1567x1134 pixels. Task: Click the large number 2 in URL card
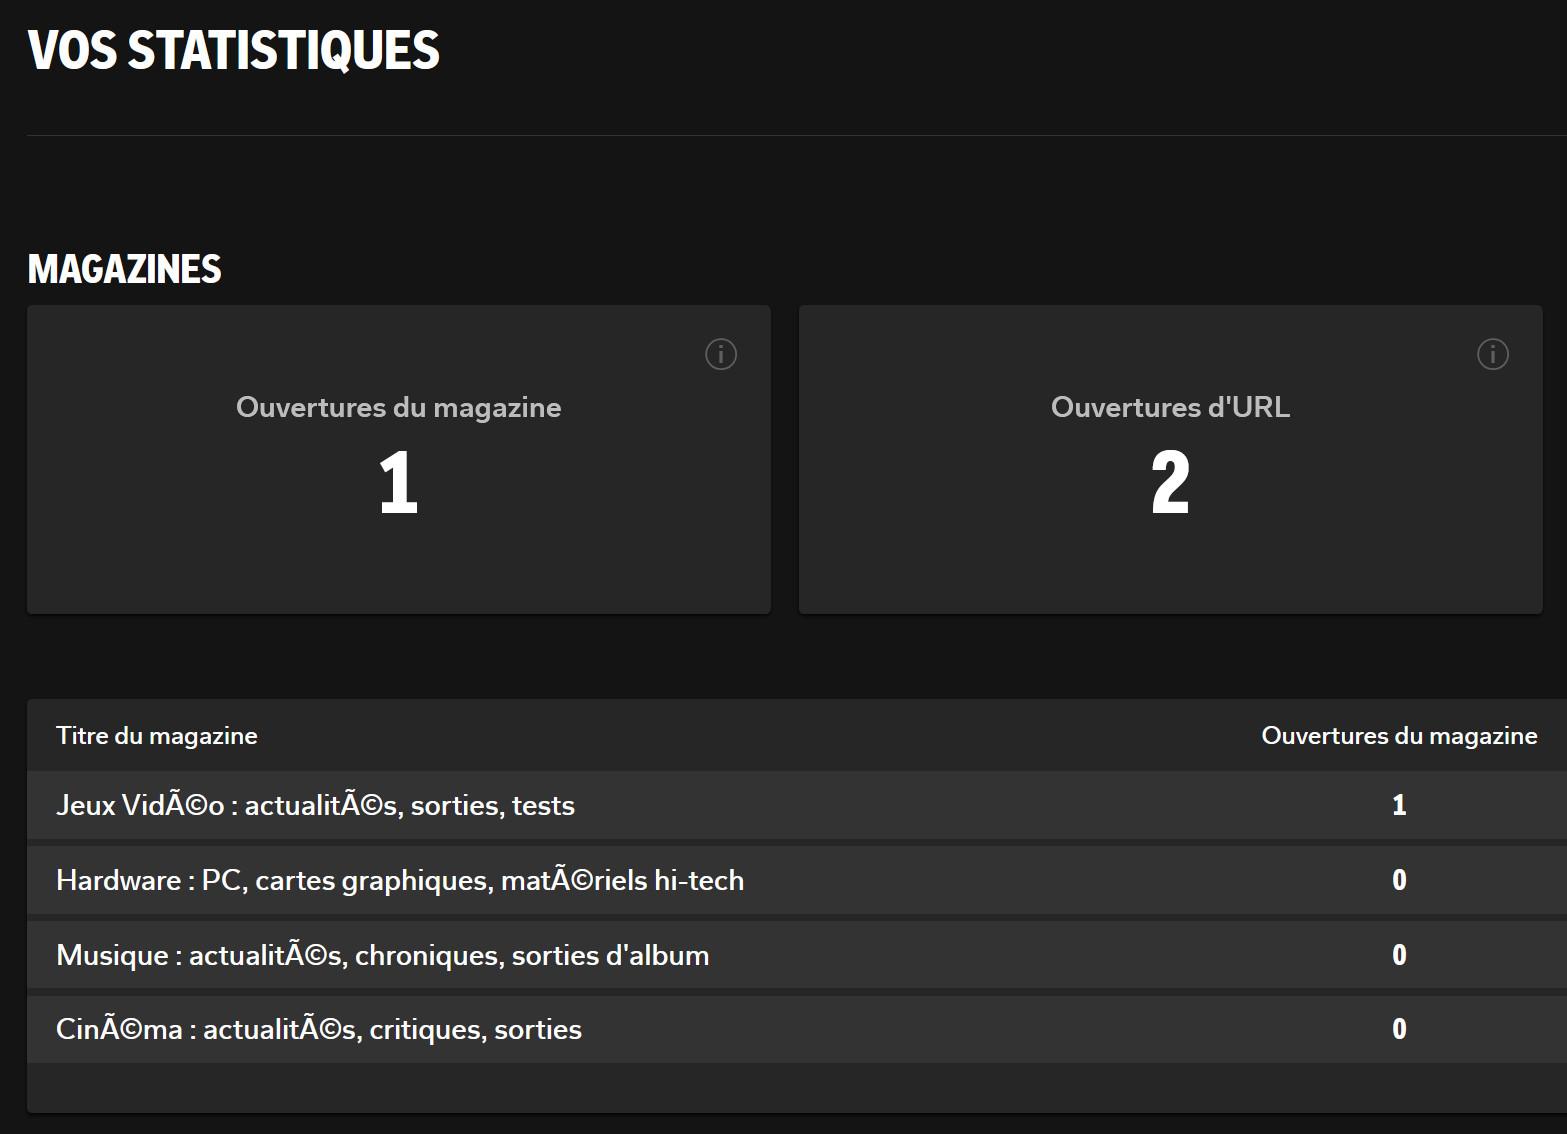(x=1170, y=482)
